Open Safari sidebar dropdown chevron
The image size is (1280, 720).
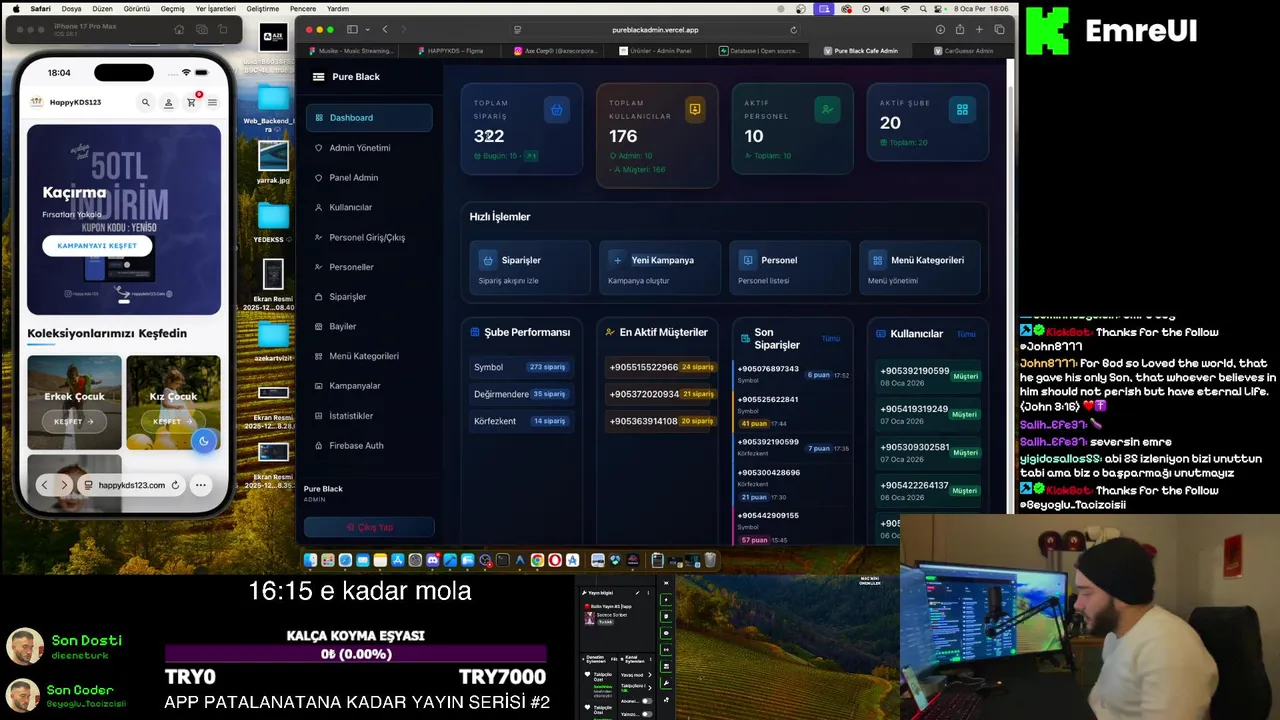pos(367,30)
